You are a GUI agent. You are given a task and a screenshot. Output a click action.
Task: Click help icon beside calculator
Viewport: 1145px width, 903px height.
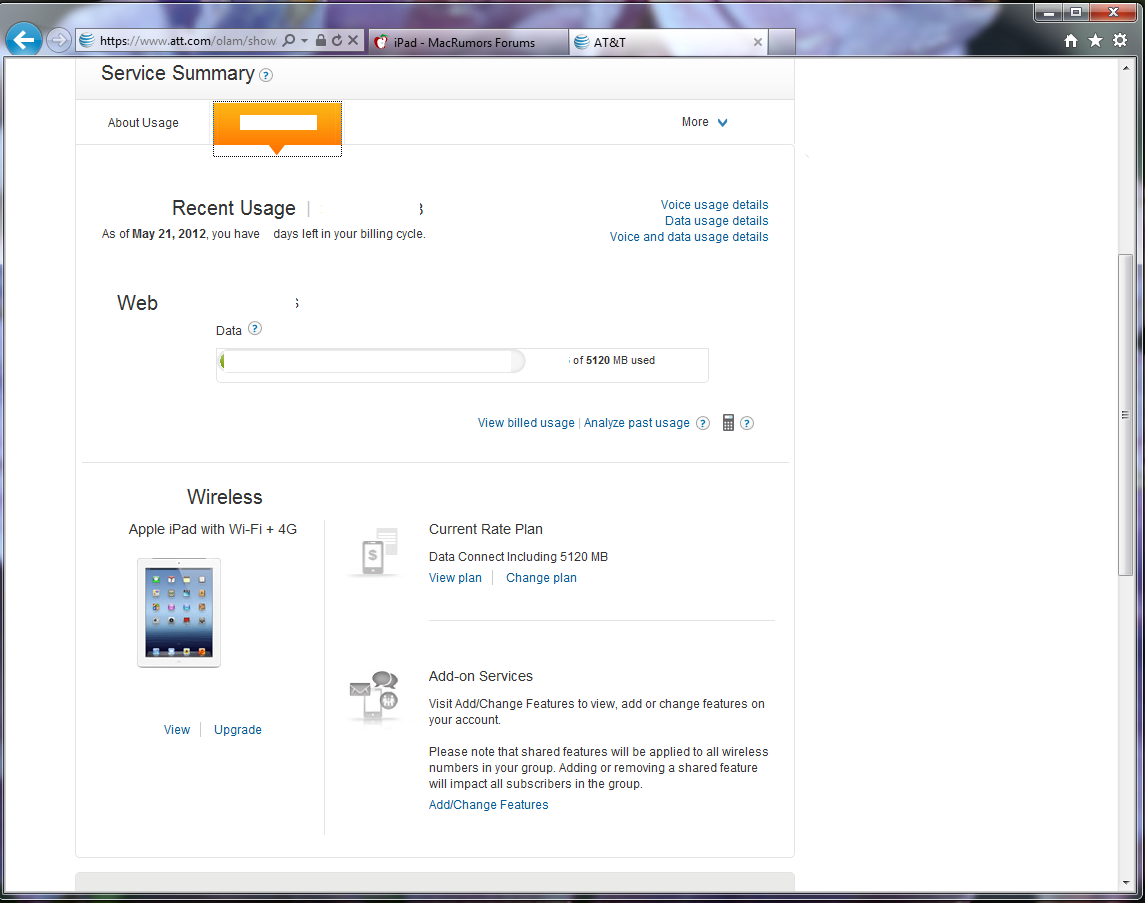(746, 423)
